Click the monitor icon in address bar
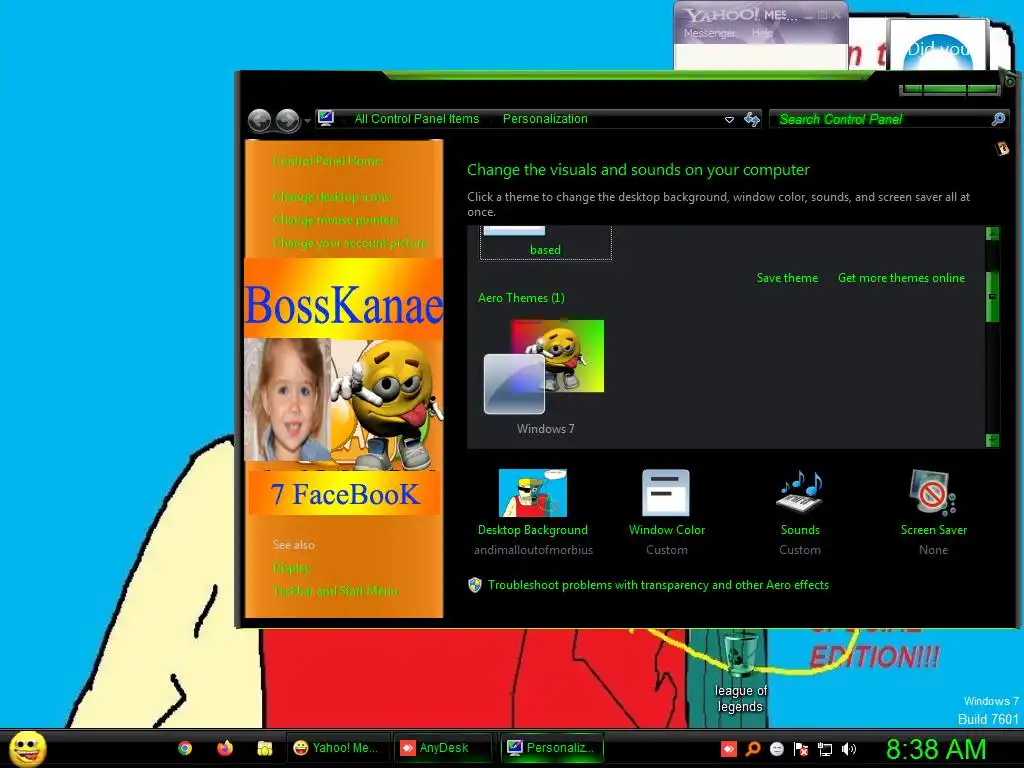The image size is (1024, 768). click(326, 118)
